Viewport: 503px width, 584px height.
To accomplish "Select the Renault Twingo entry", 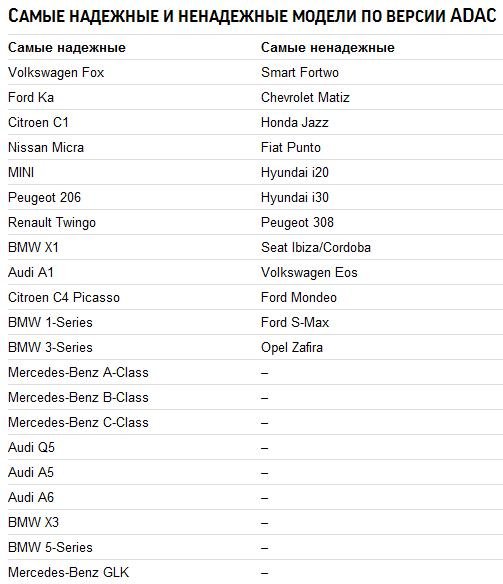I will coord(52,223).
